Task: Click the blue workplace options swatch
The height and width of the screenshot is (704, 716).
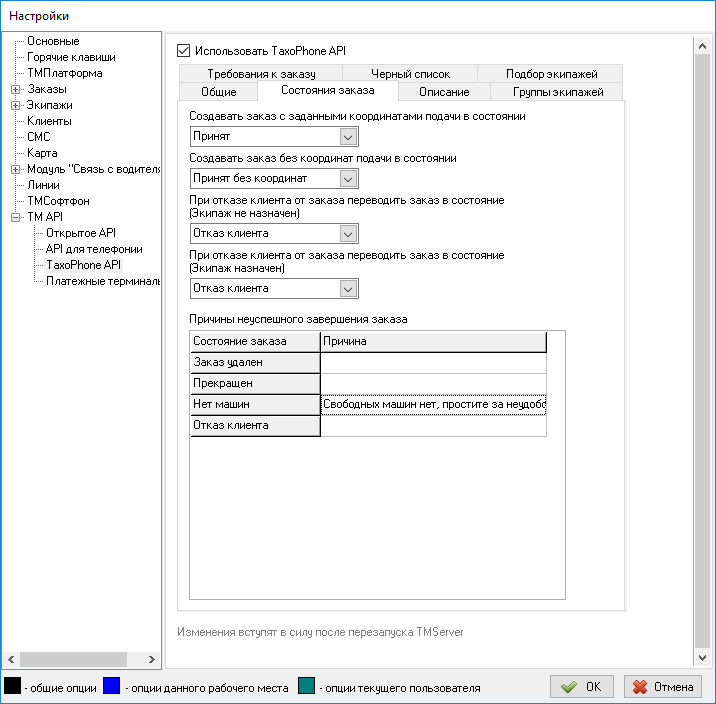Action: point(112,687)
